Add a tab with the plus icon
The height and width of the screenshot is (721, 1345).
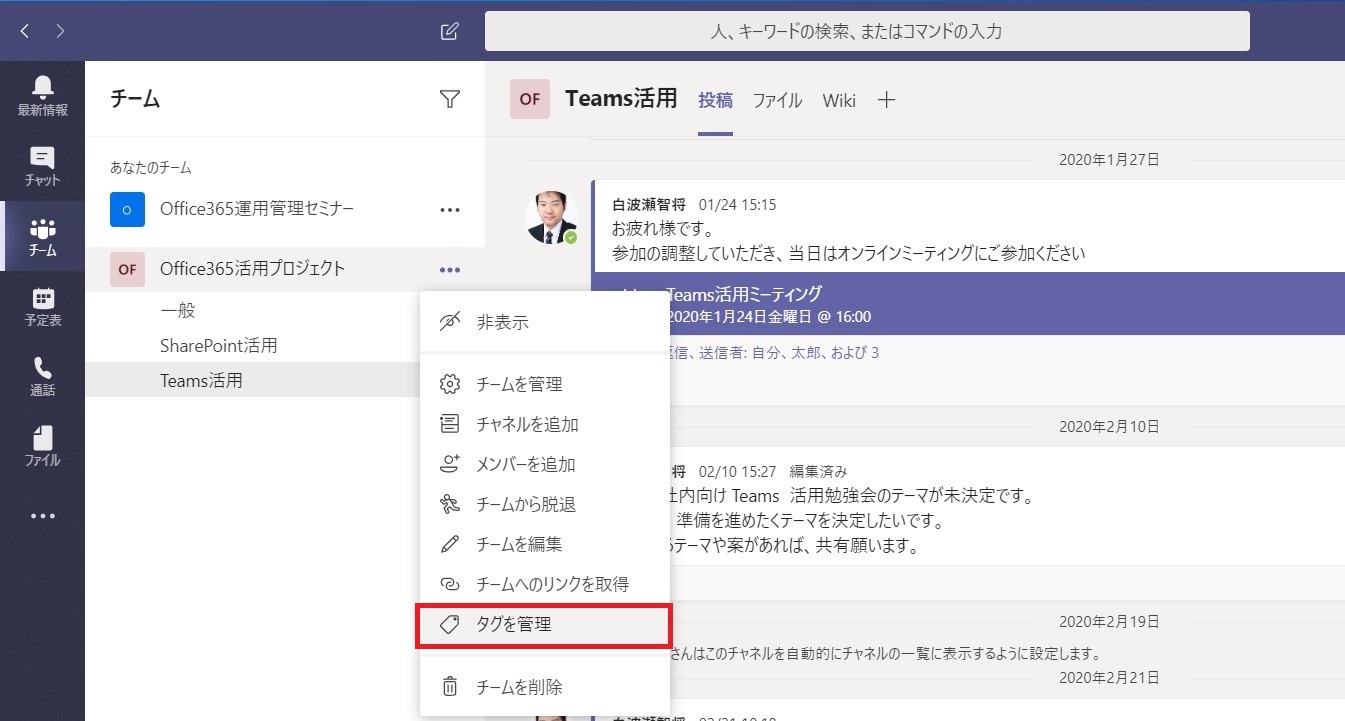pyautogui.click(x=886, y=100)
